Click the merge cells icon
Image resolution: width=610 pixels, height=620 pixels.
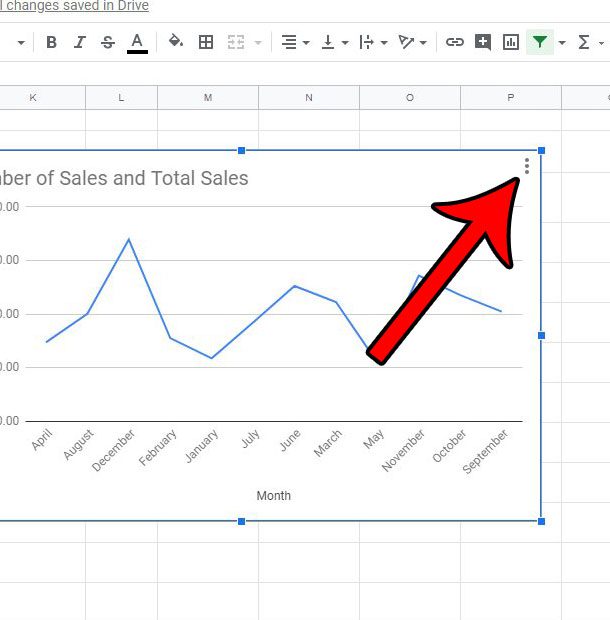(236, 42)
